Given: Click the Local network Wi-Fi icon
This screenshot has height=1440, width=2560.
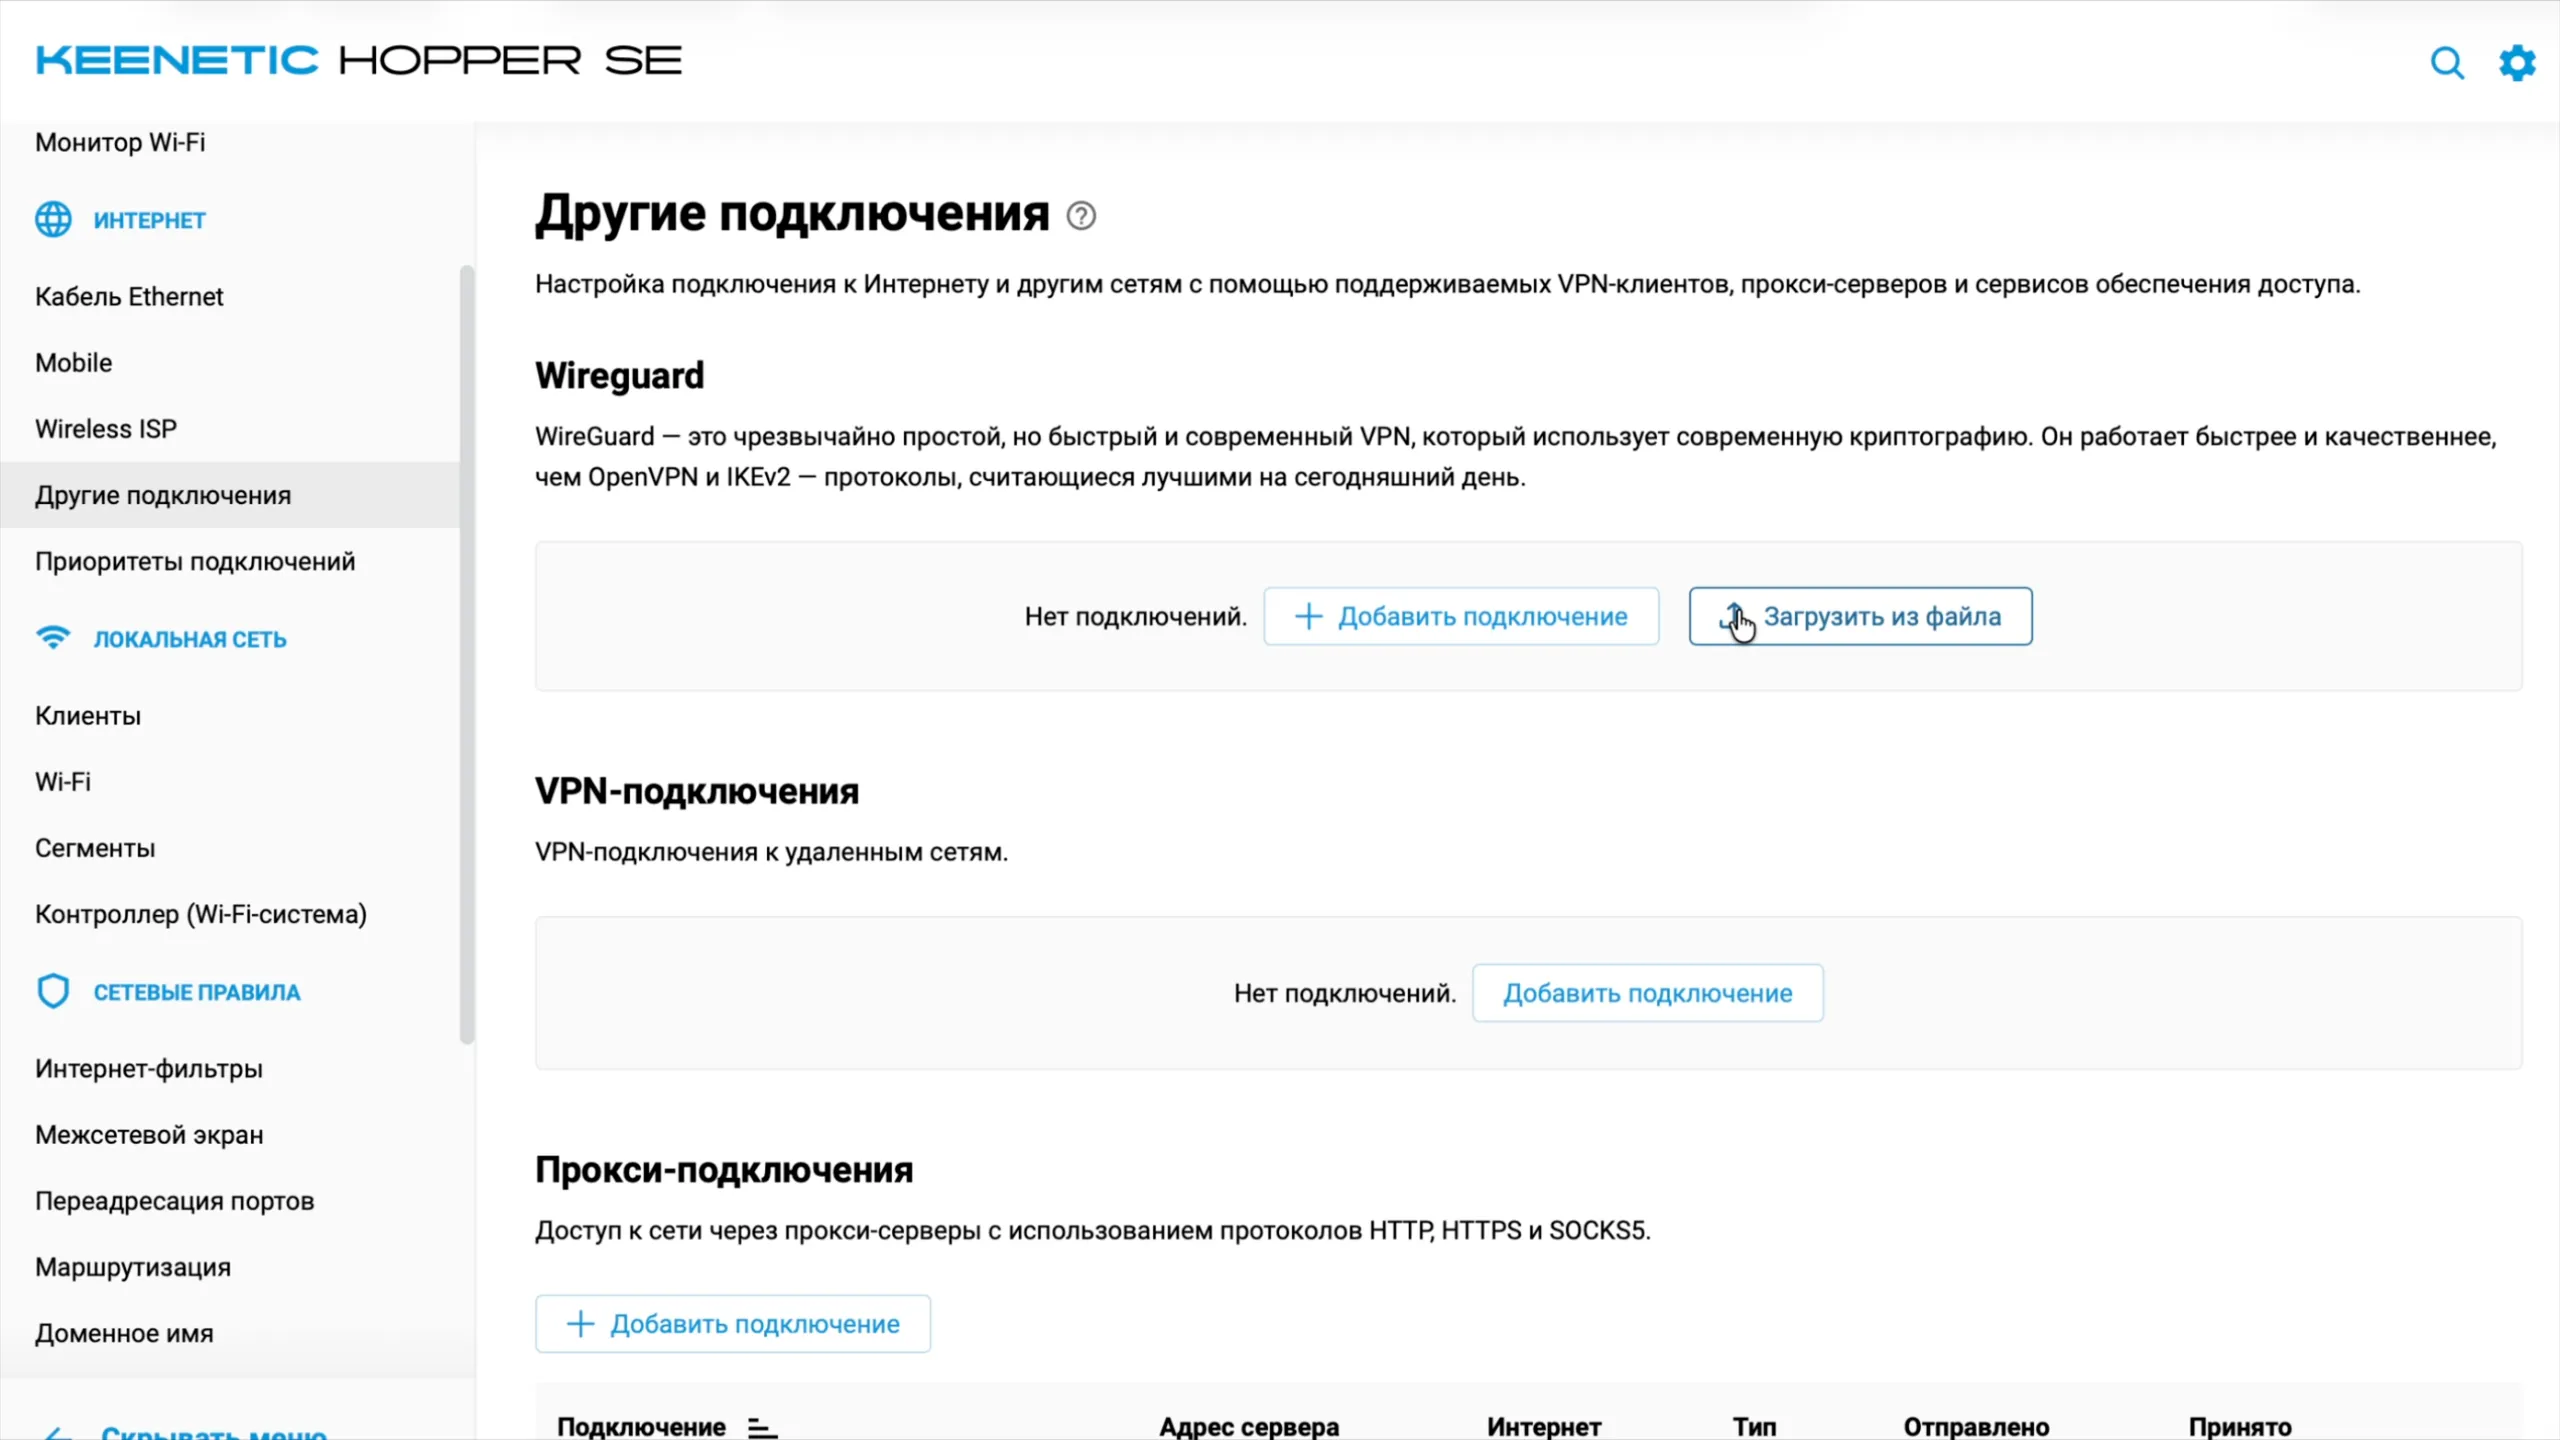Looking at the screenshot, I should click(x=53, y=637).
